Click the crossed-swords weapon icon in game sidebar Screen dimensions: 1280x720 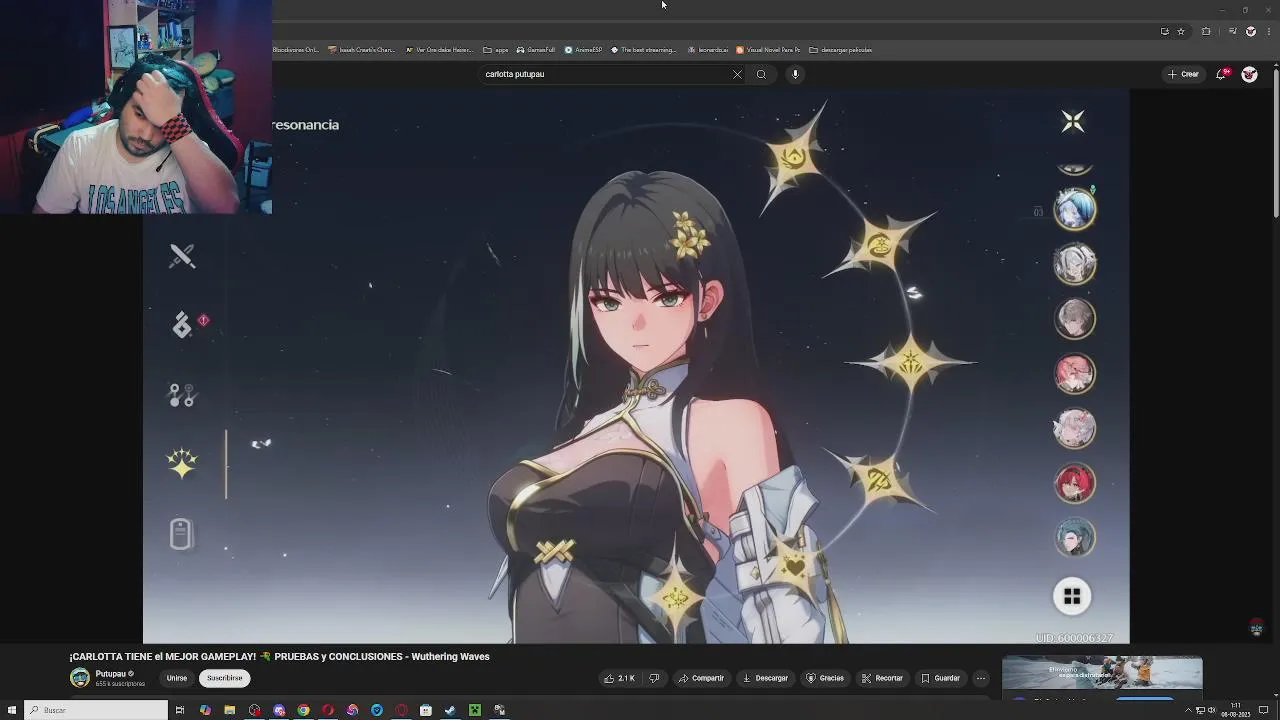[182, 256]
